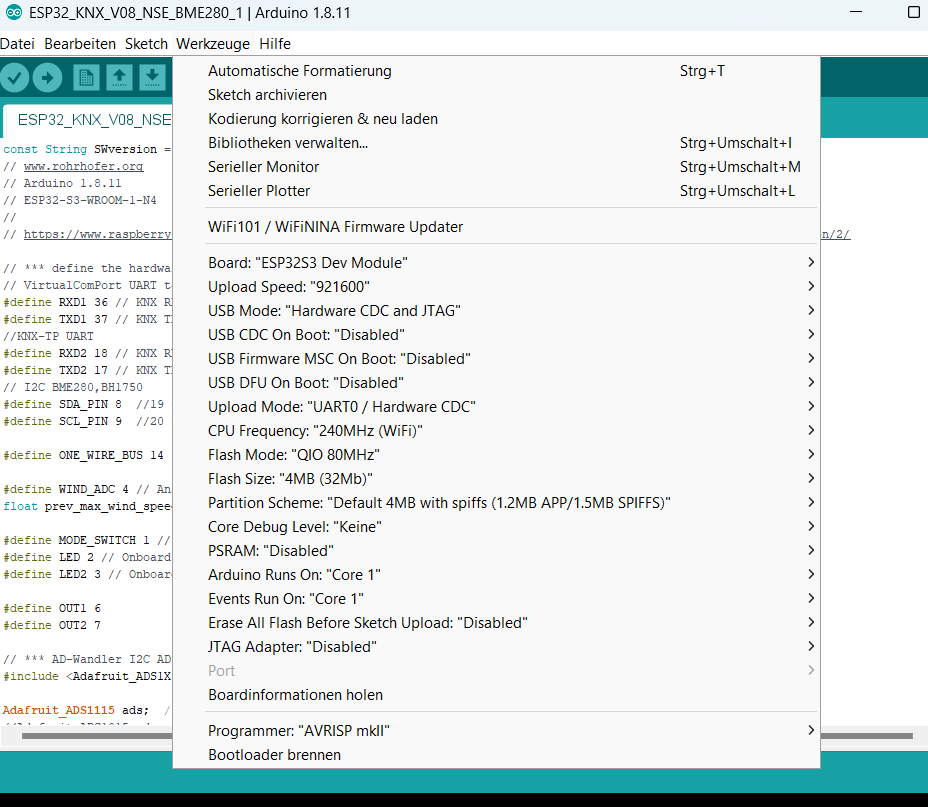
Task: Click the Verify checkmark toolbar icon
Action: click(15, 78)
